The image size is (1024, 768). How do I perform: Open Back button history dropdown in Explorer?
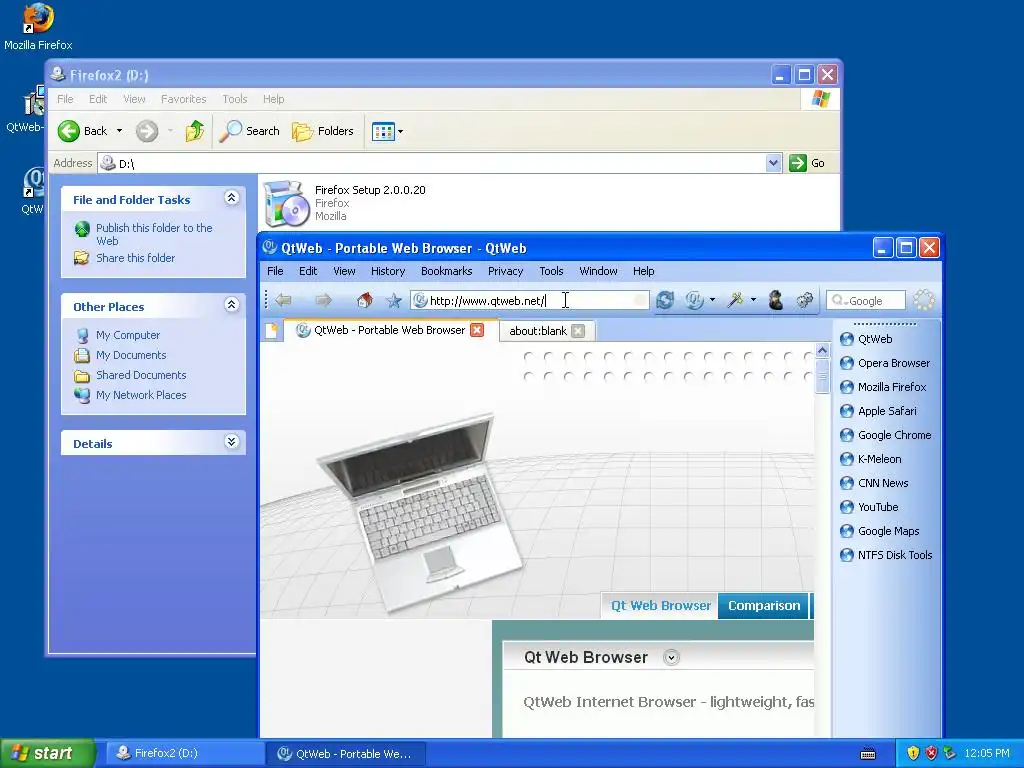pos(120,131)
